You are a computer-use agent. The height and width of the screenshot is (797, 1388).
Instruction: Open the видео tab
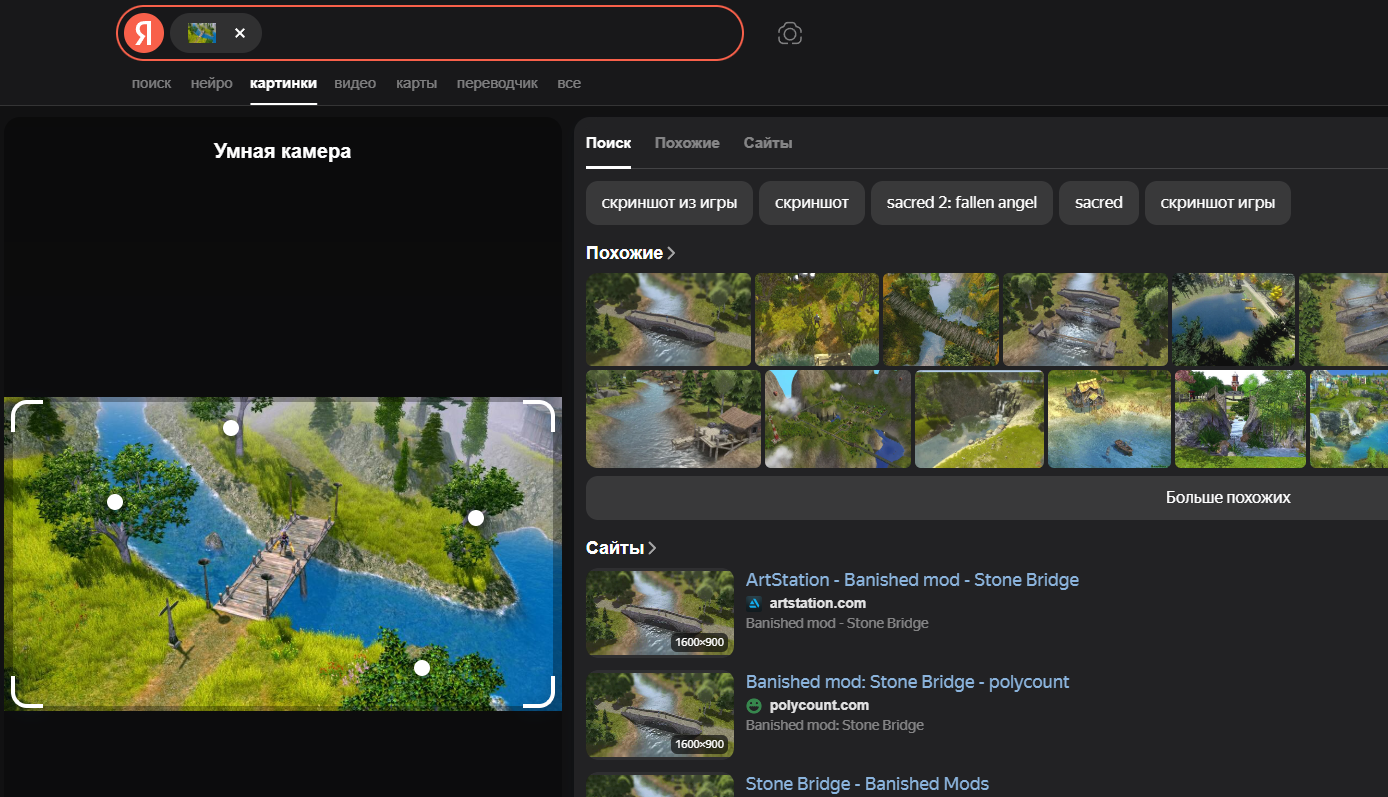click(x=355, y=83)
